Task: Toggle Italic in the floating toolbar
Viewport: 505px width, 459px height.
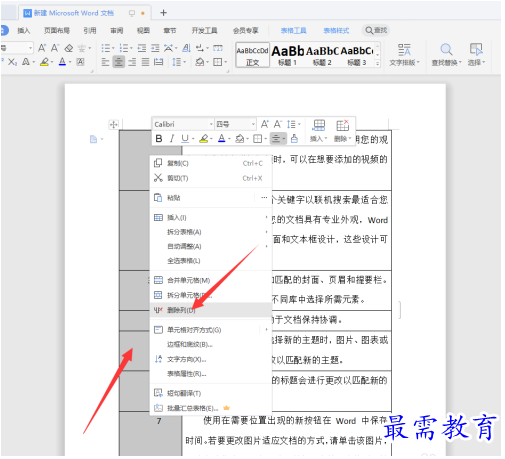Action: click(172, 138)
